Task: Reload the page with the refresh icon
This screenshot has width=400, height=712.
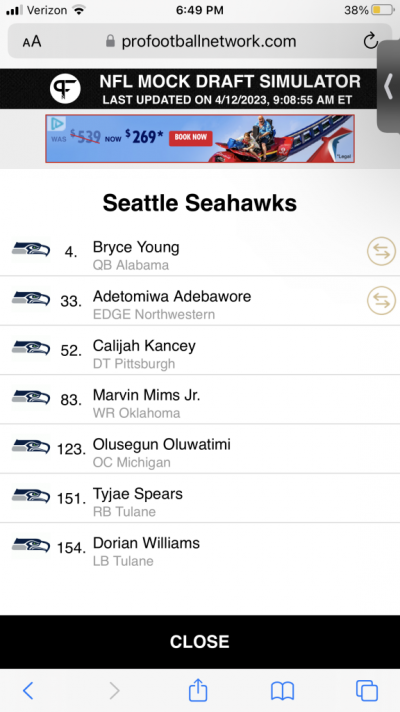Action: point(371,41)
